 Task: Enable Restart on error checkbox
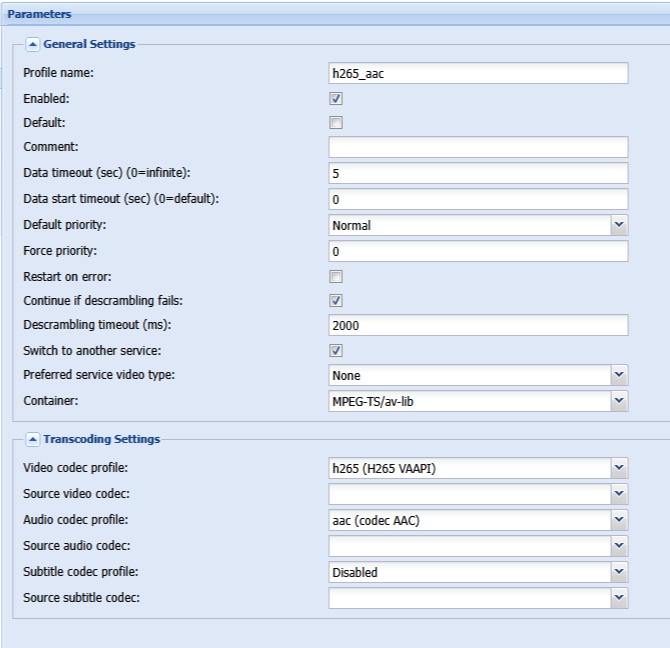(336, 277)
